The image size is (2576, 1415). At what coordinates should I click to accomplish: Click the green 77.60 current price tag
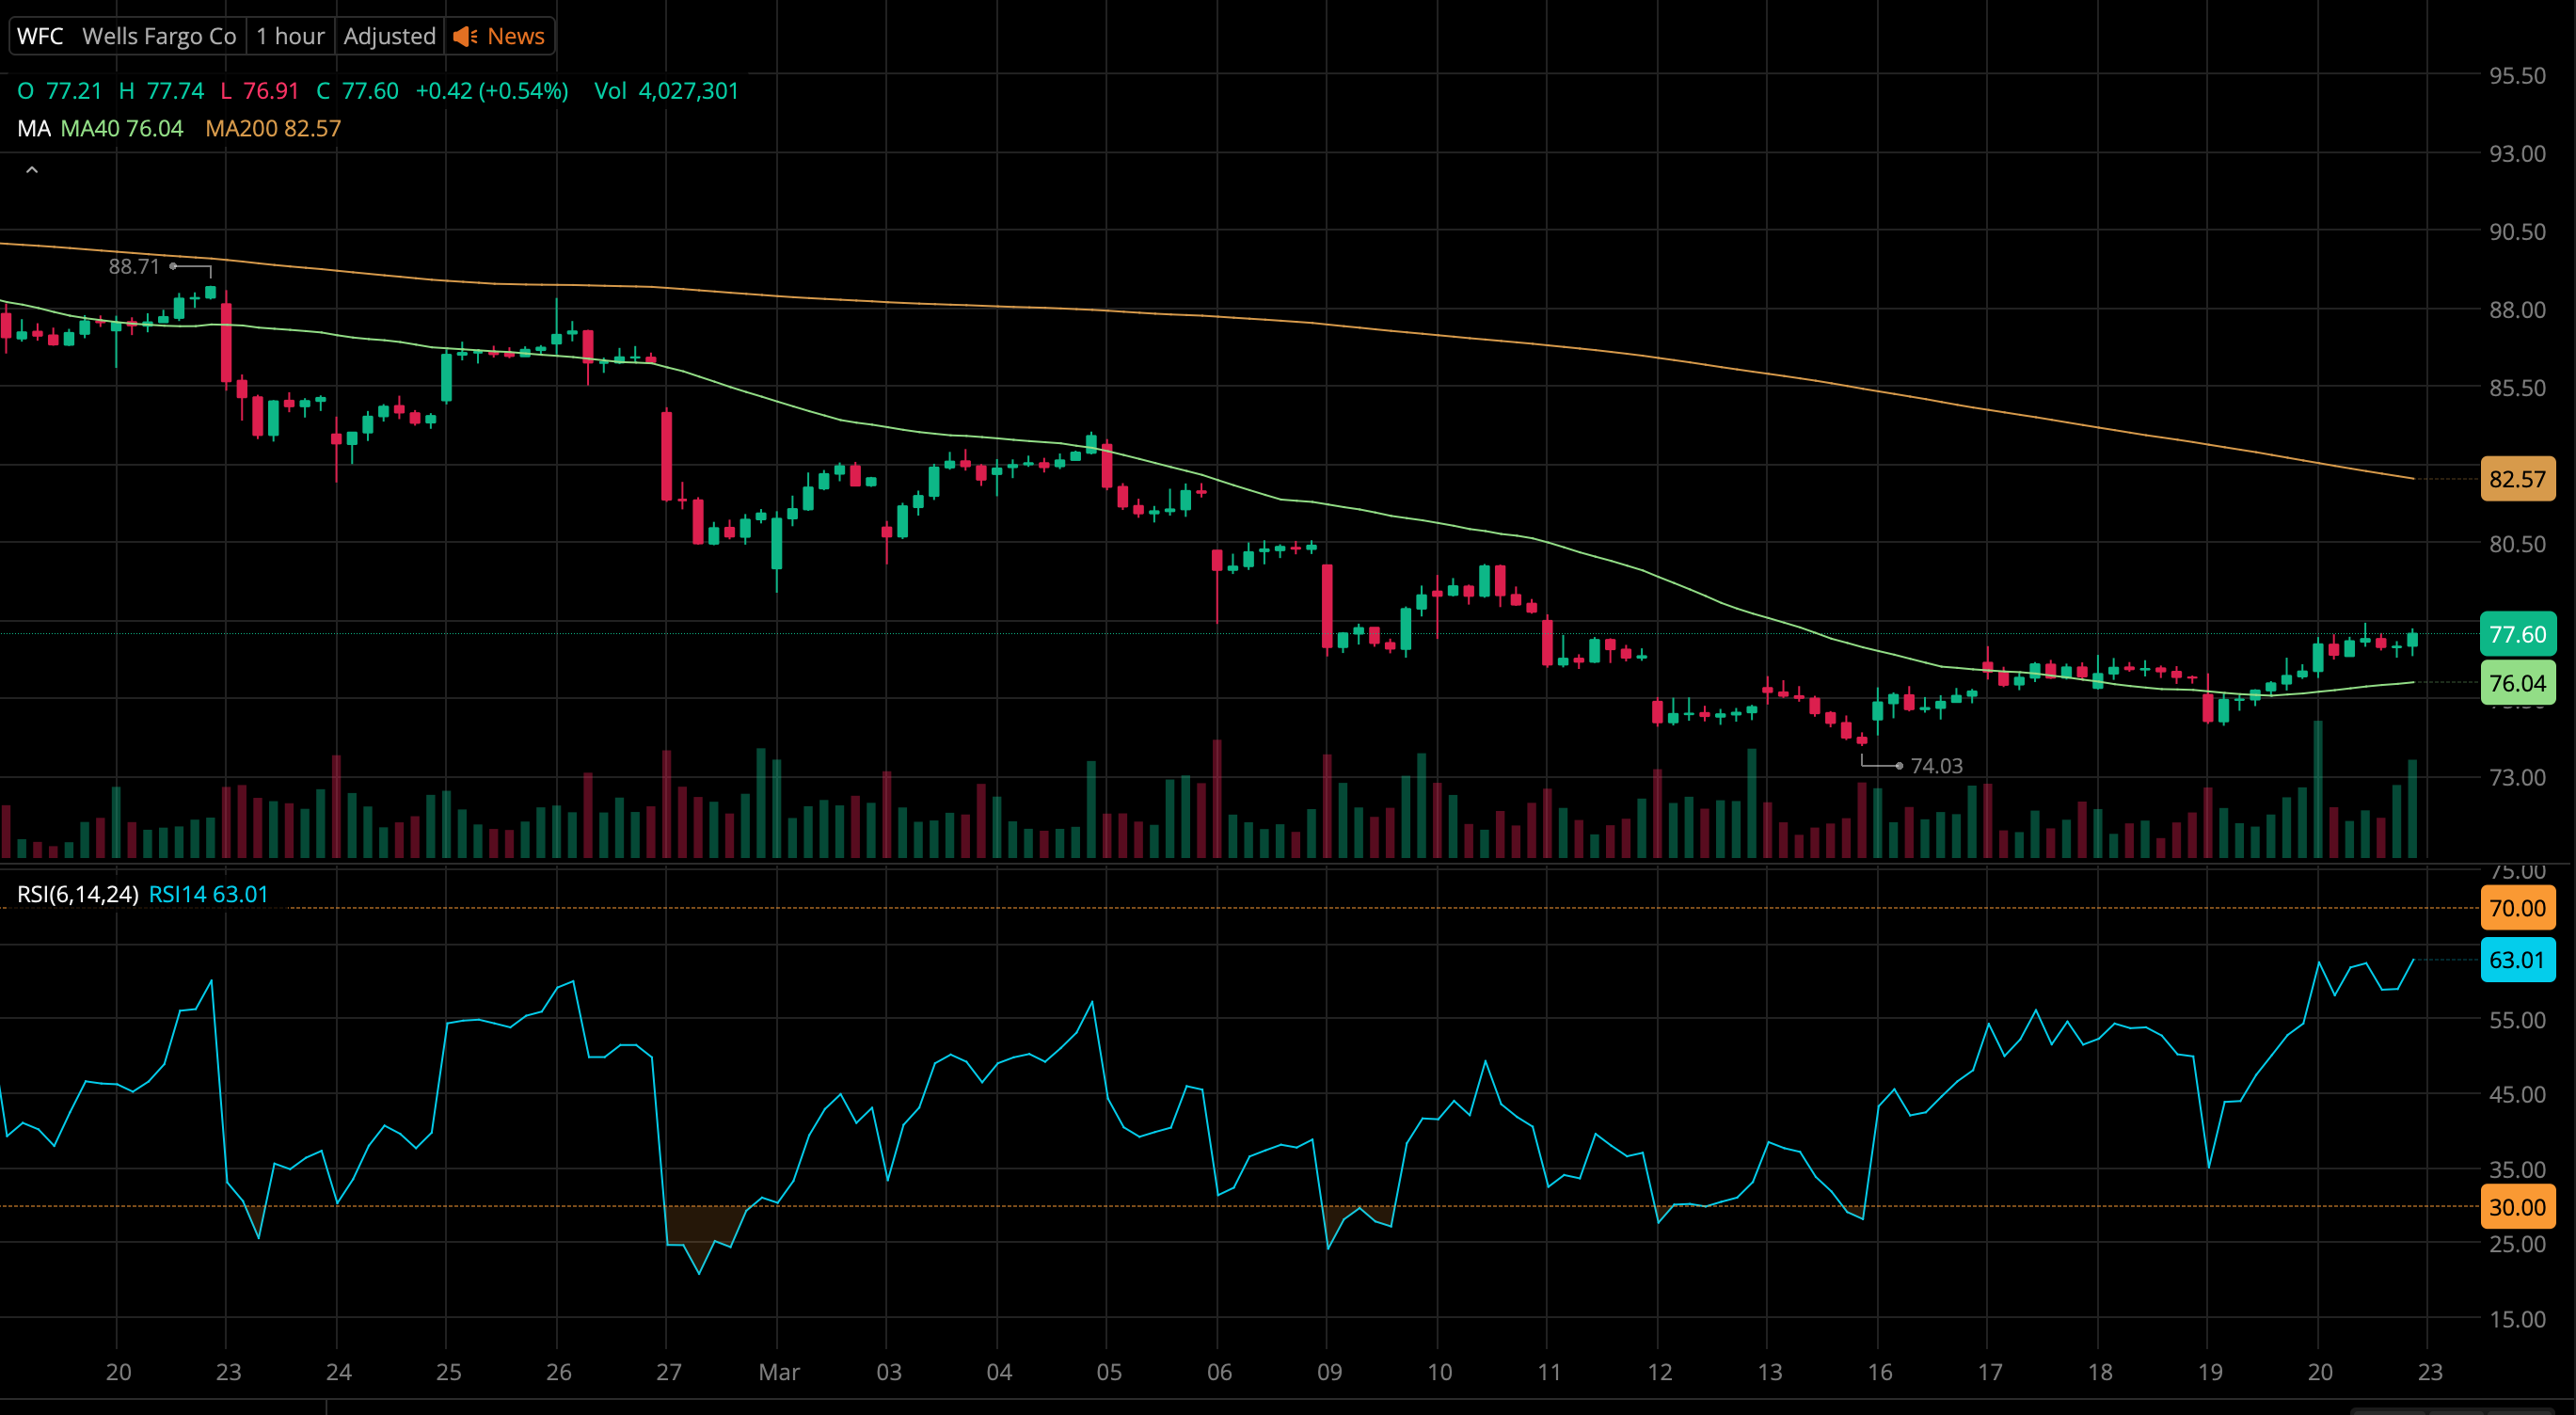click(2516, 634)
